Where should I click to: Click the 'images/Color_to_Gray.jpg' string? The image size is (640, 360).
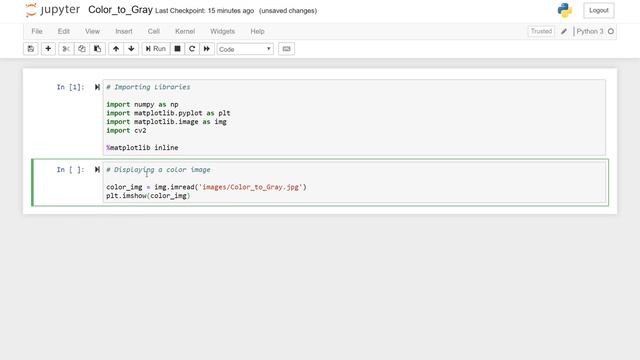251,187
